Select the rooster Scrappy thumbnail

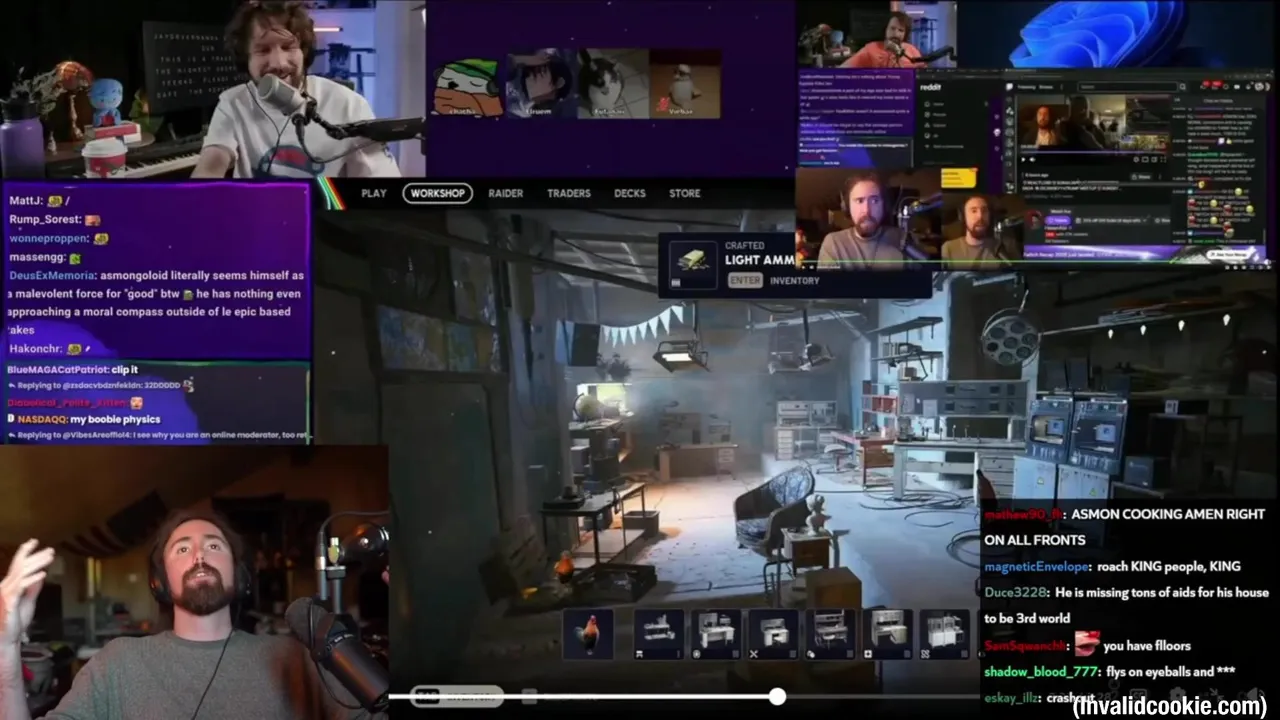tap(588, 634)
